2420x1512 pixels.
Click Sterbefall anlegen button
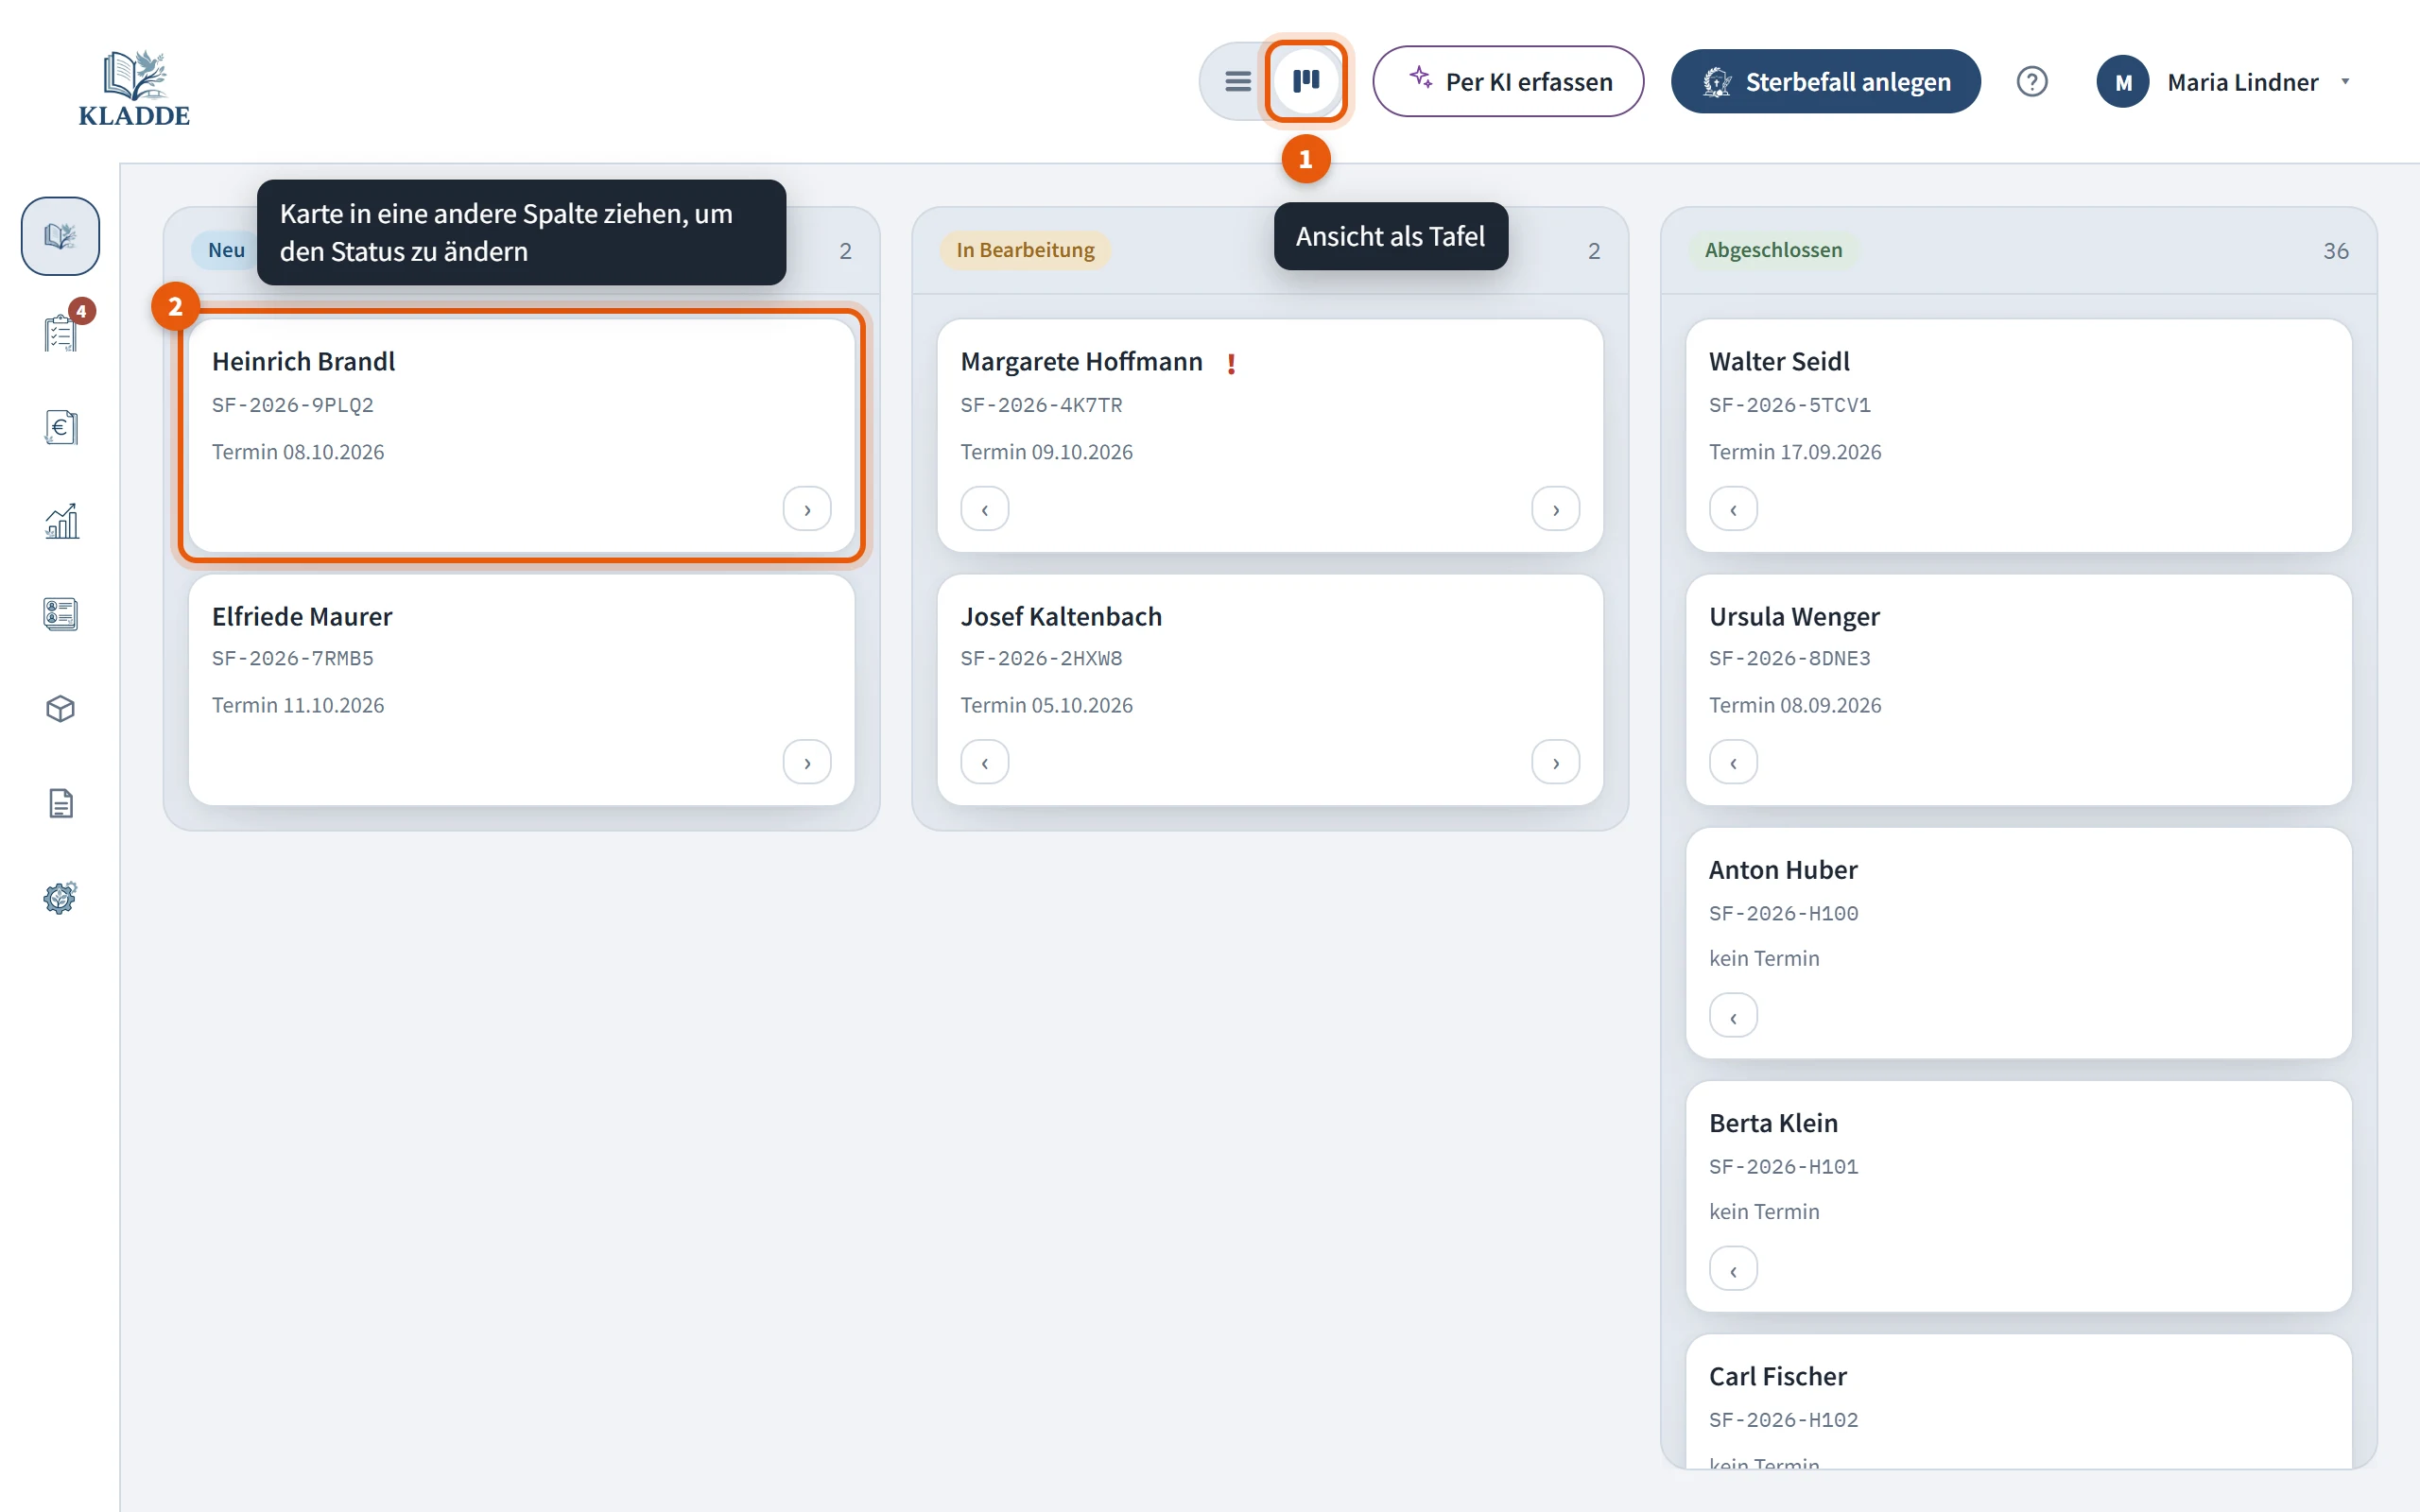(1825, 81)
